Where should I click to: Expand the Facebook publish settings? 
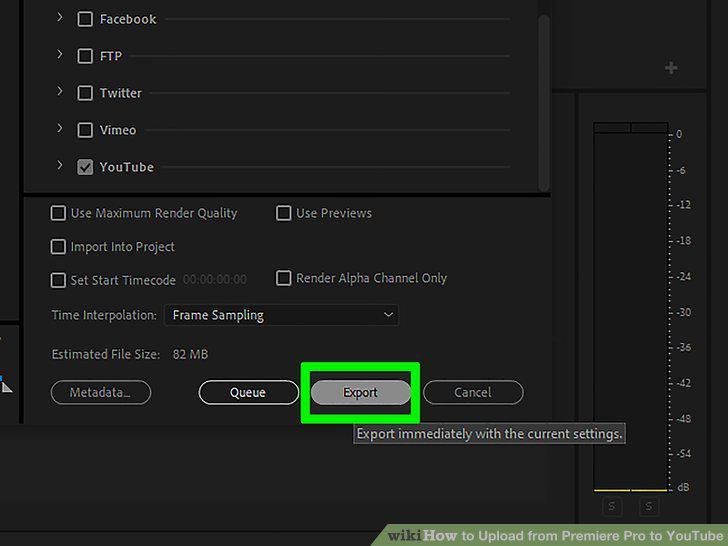(59, 18)
